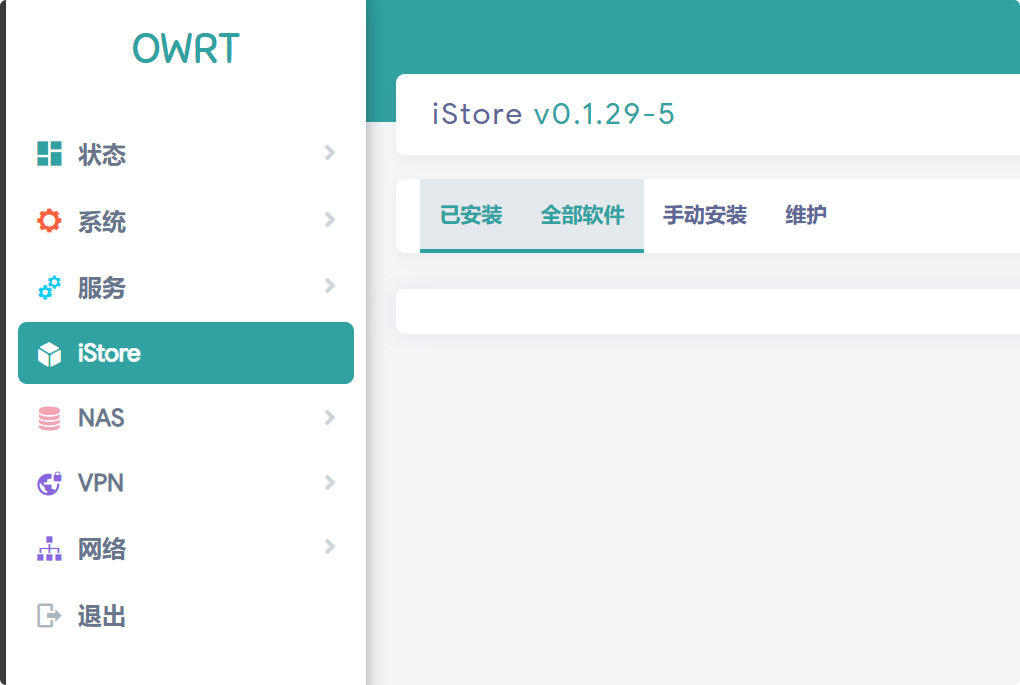1020x685 pixels.
Task: Click the iStore v0.1.29-5 title
Action: [x=553, y=115]
